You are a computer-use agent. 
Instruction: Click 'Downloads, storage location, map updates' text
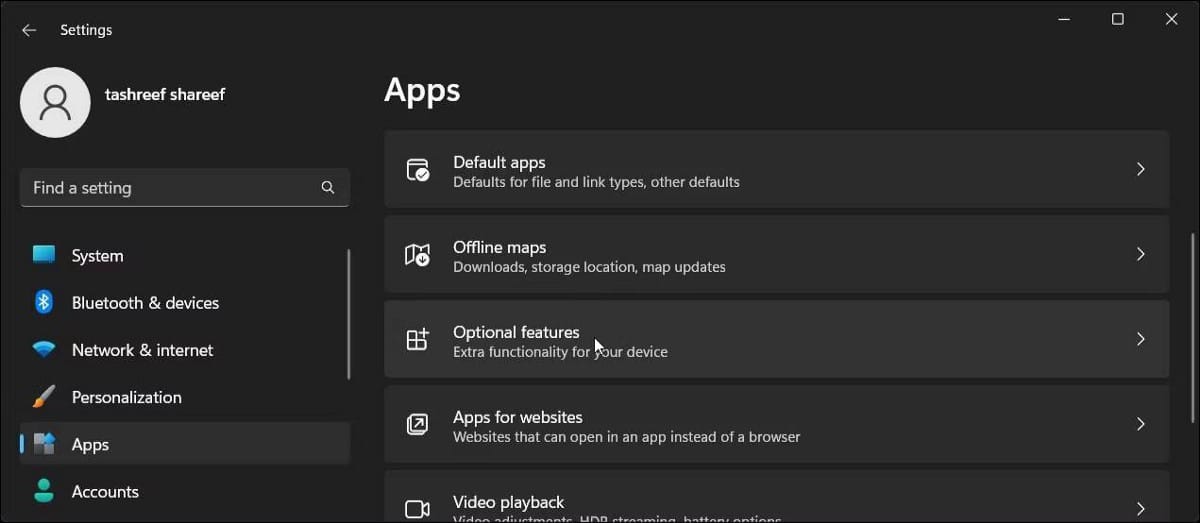point(589,267)
